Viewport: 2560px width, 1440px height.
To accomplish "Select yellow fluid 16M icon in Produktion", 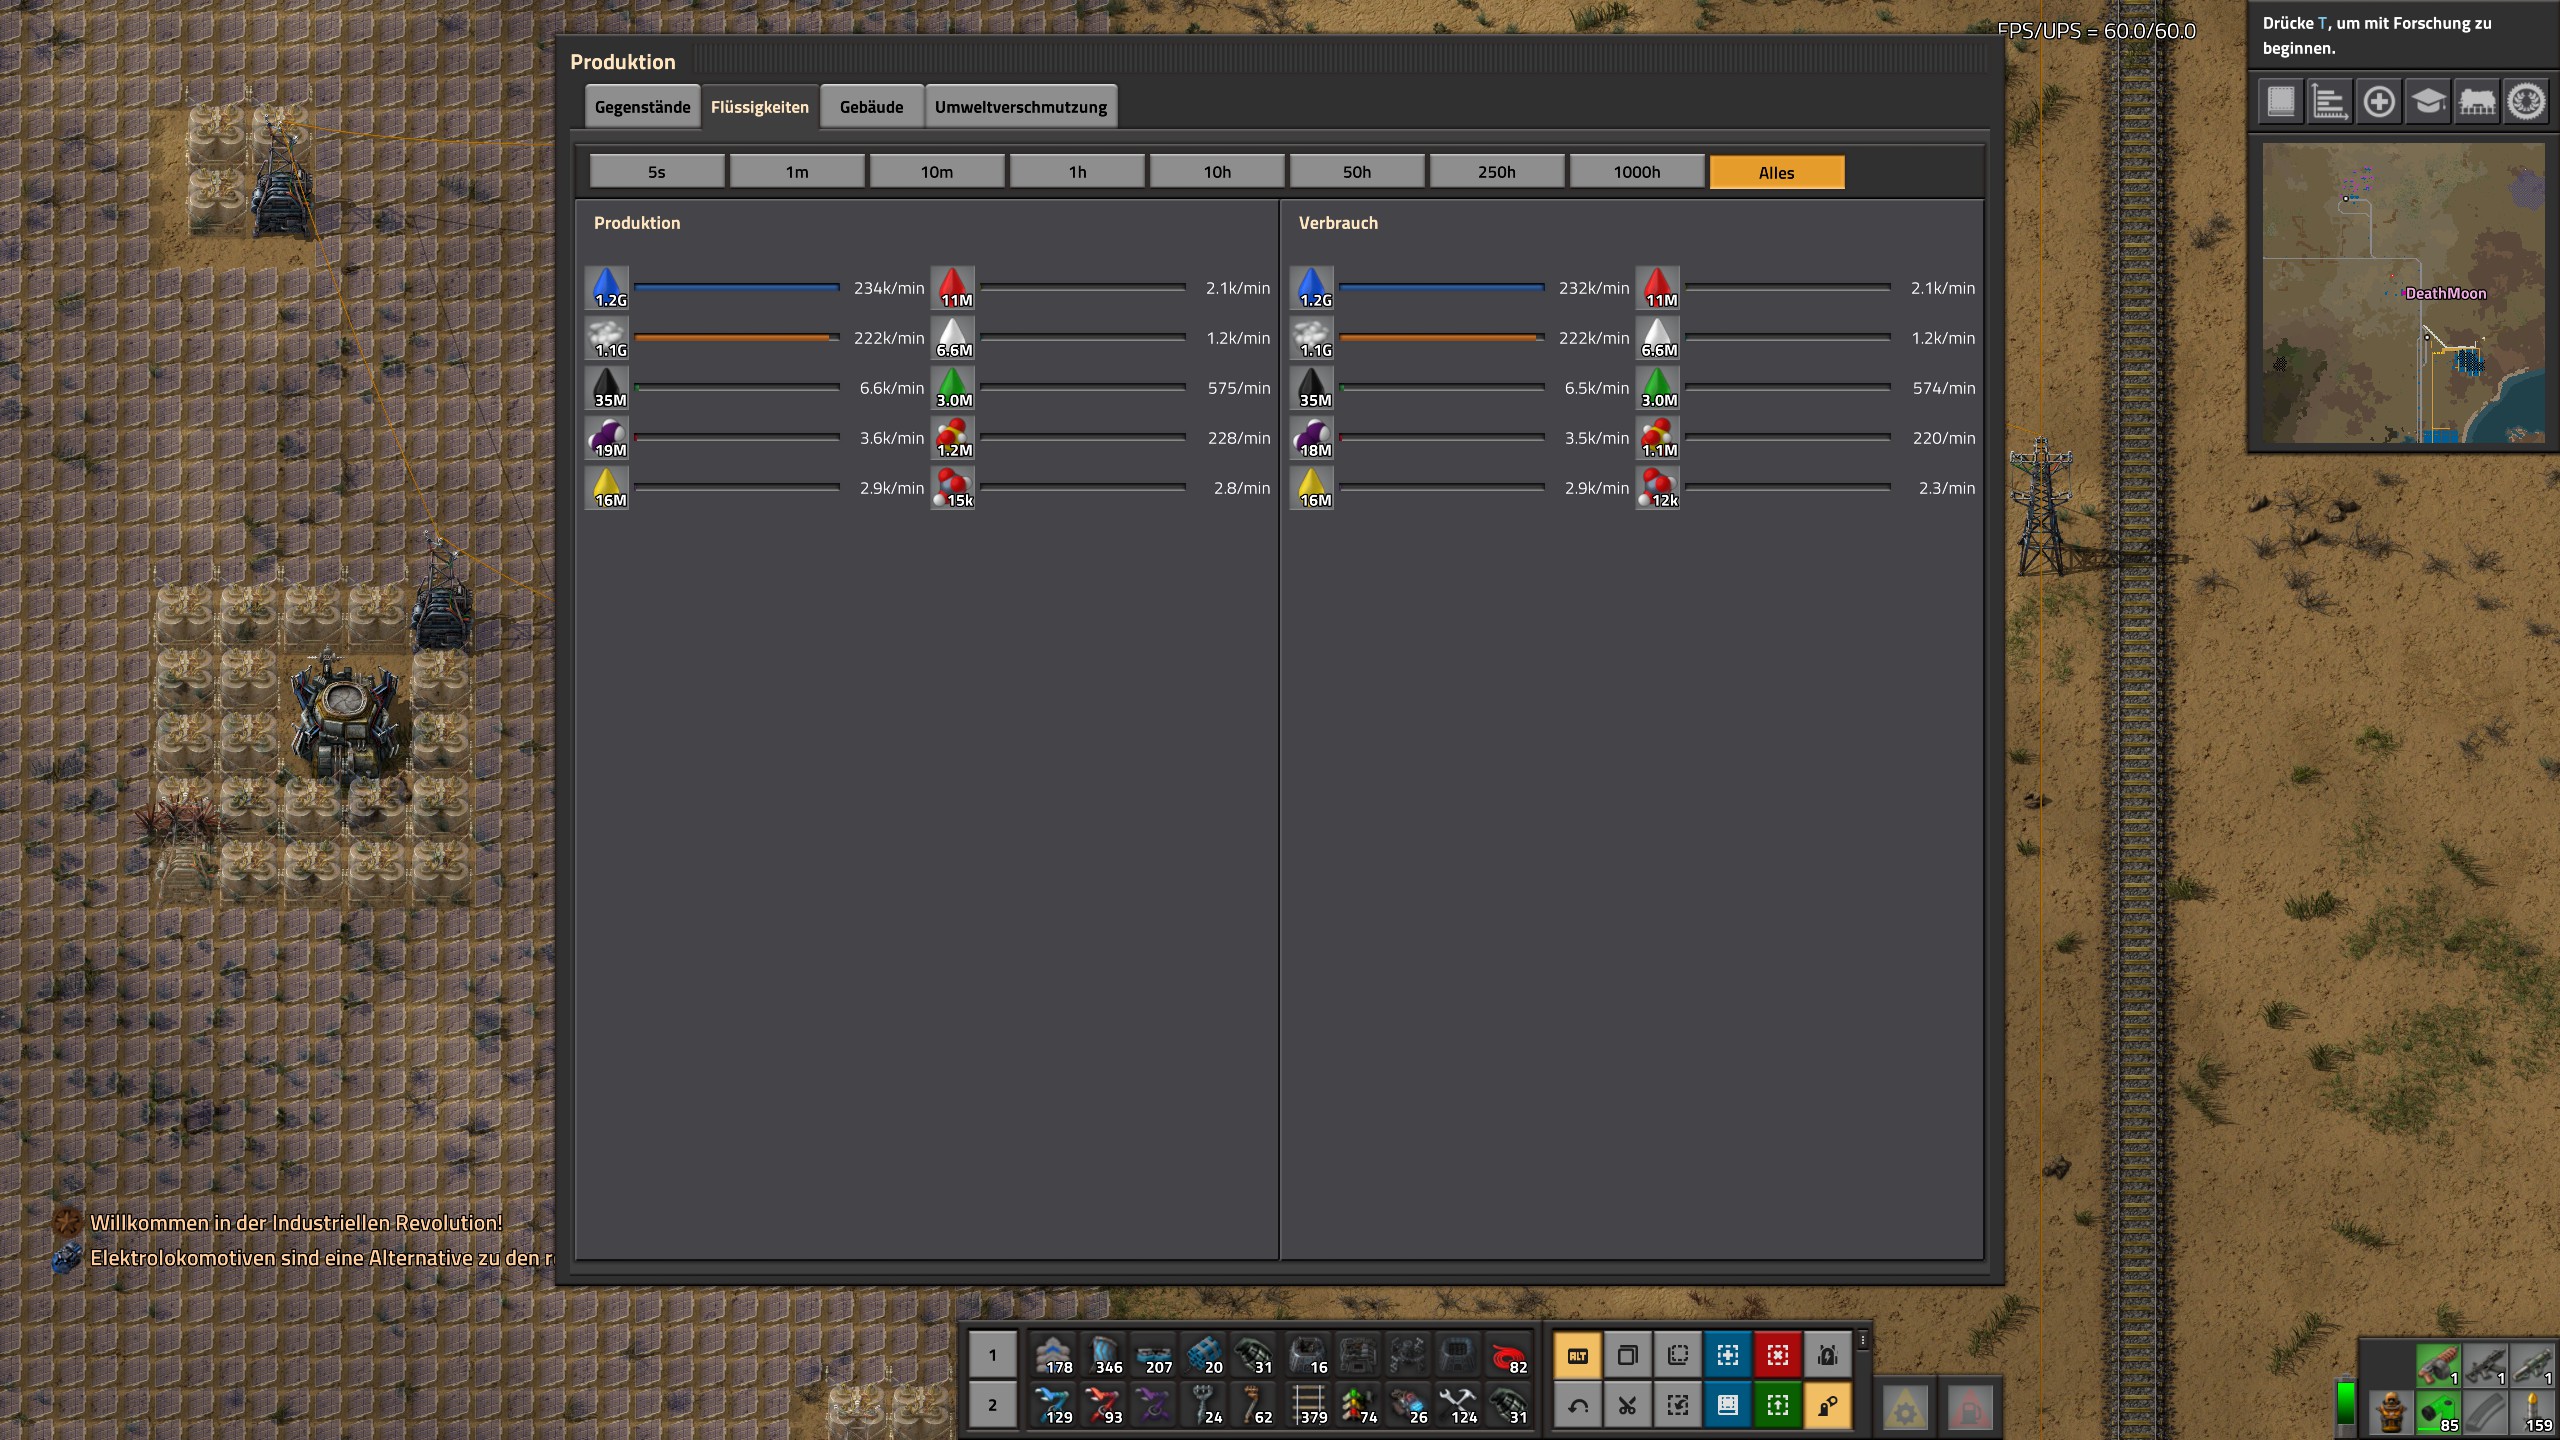I will point(608,488).
